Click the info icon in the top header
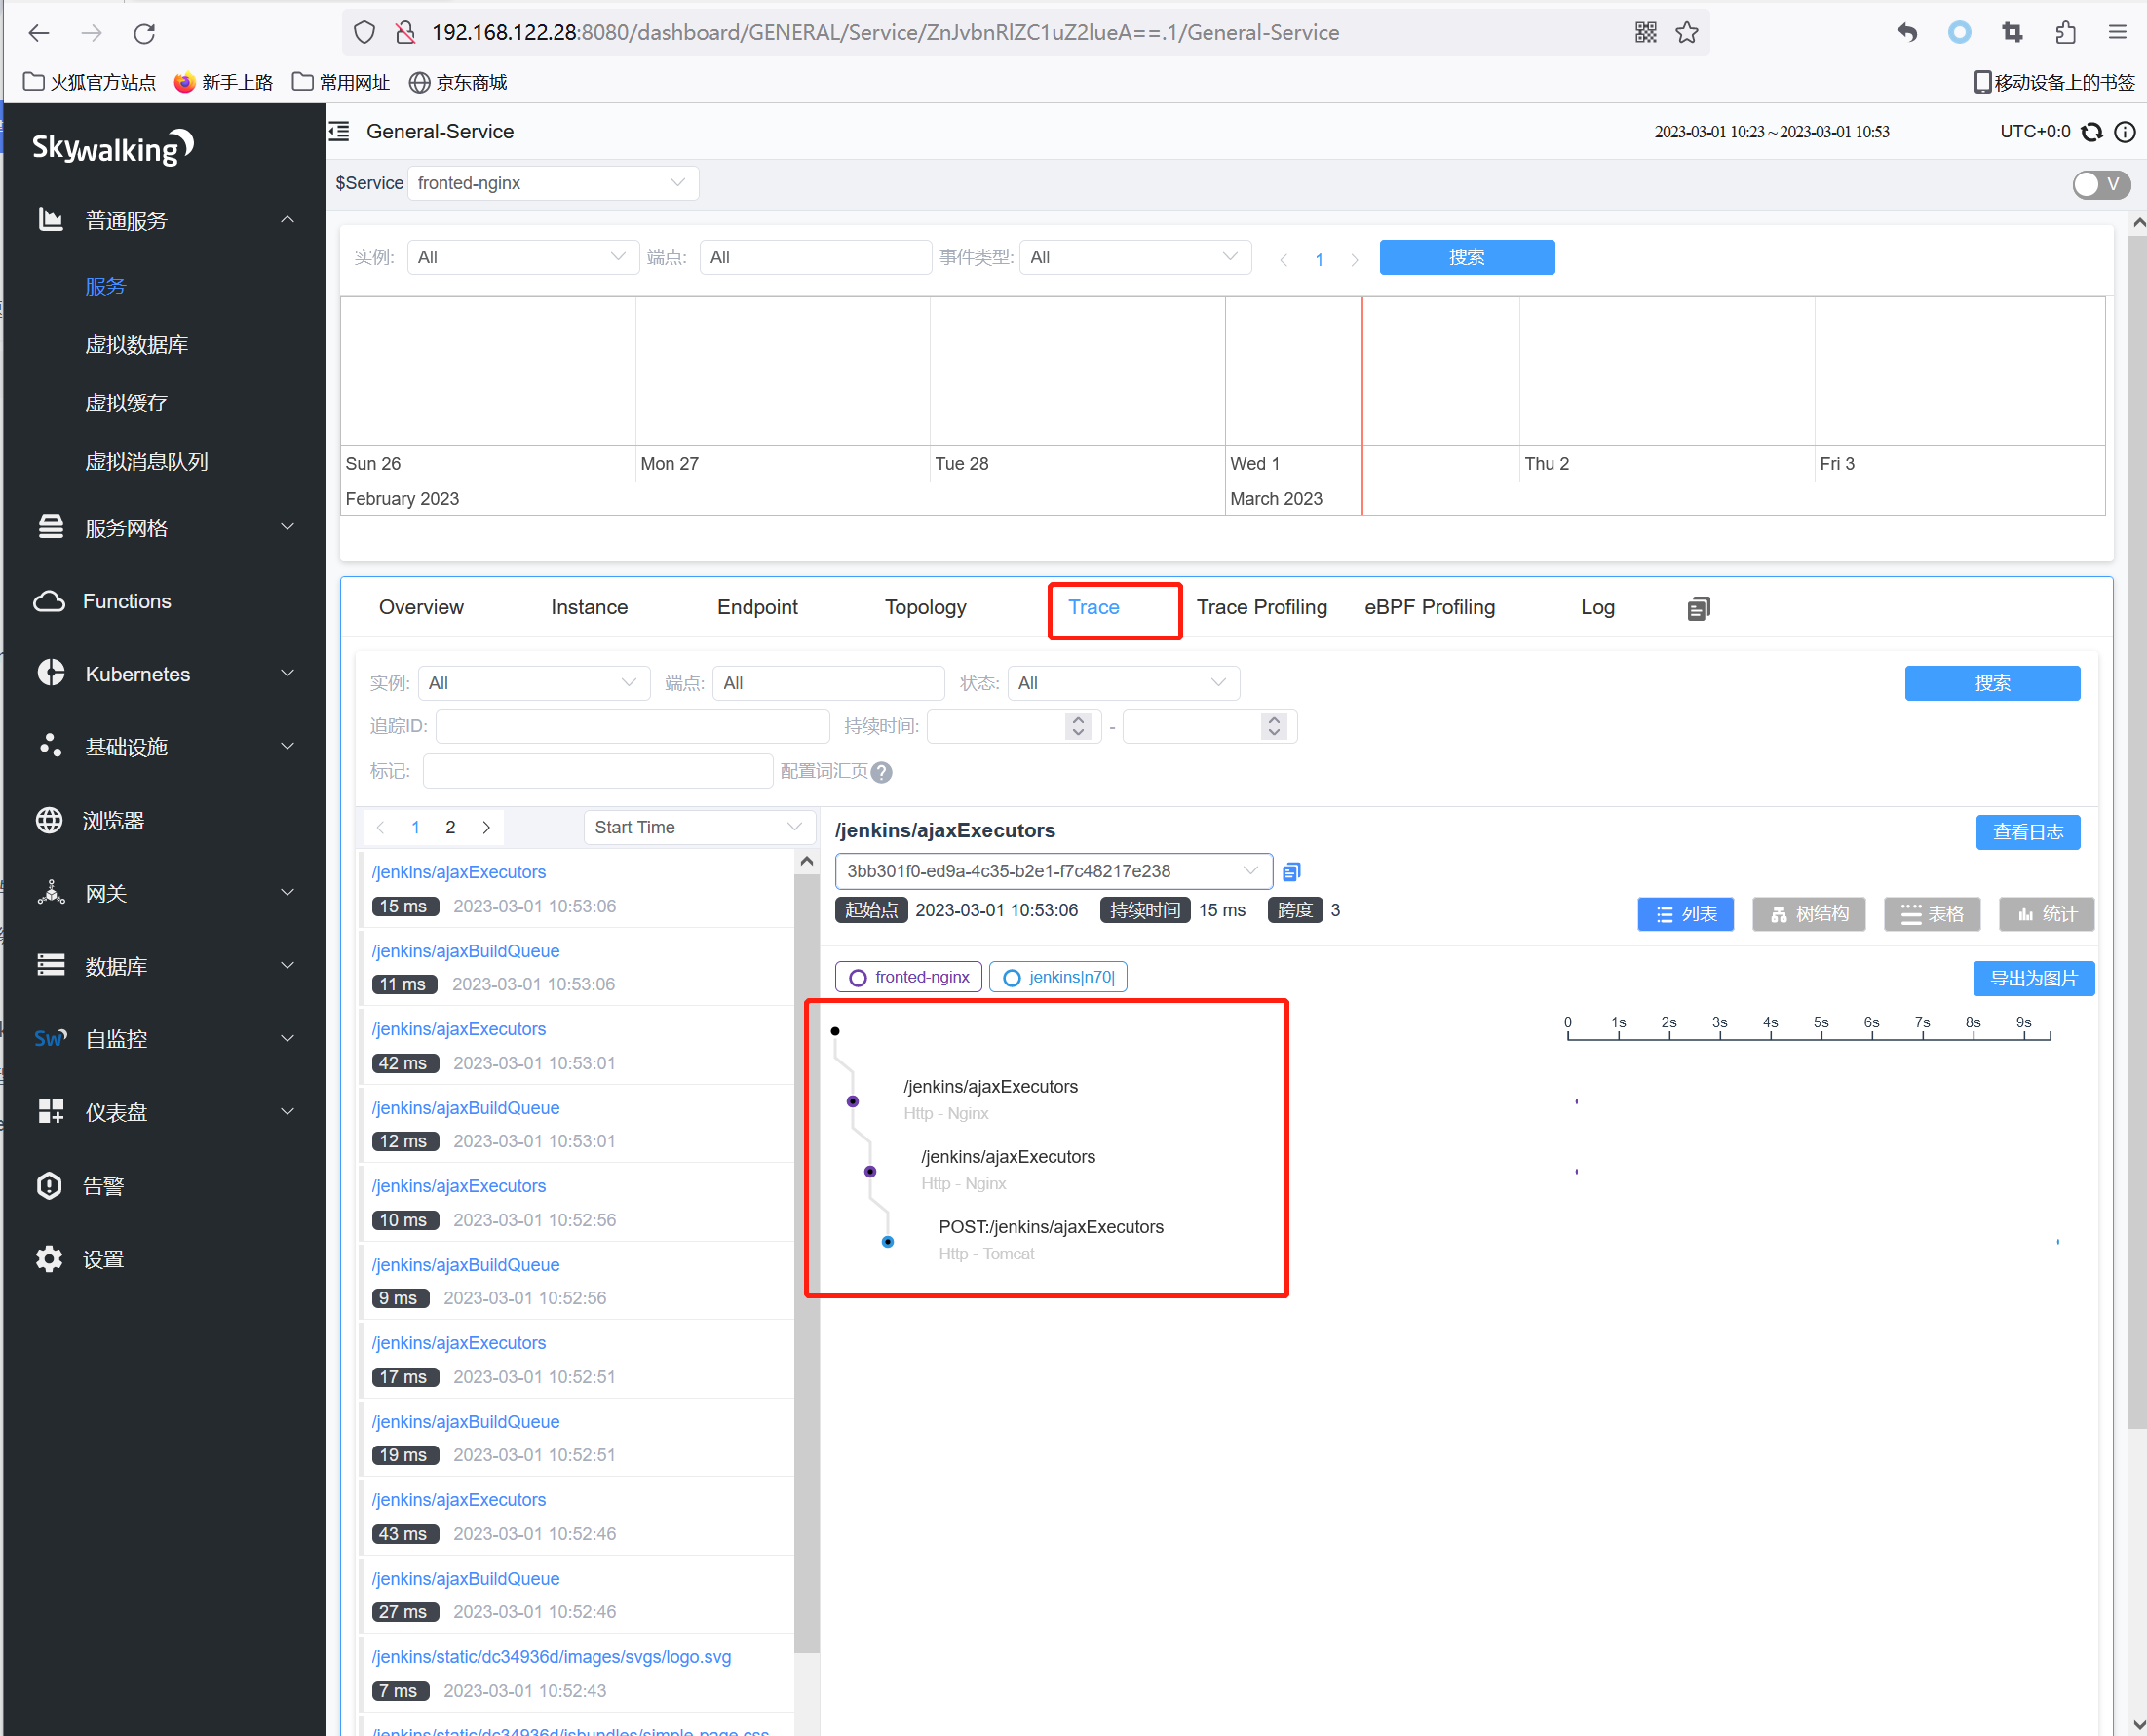 (2125, 132)
